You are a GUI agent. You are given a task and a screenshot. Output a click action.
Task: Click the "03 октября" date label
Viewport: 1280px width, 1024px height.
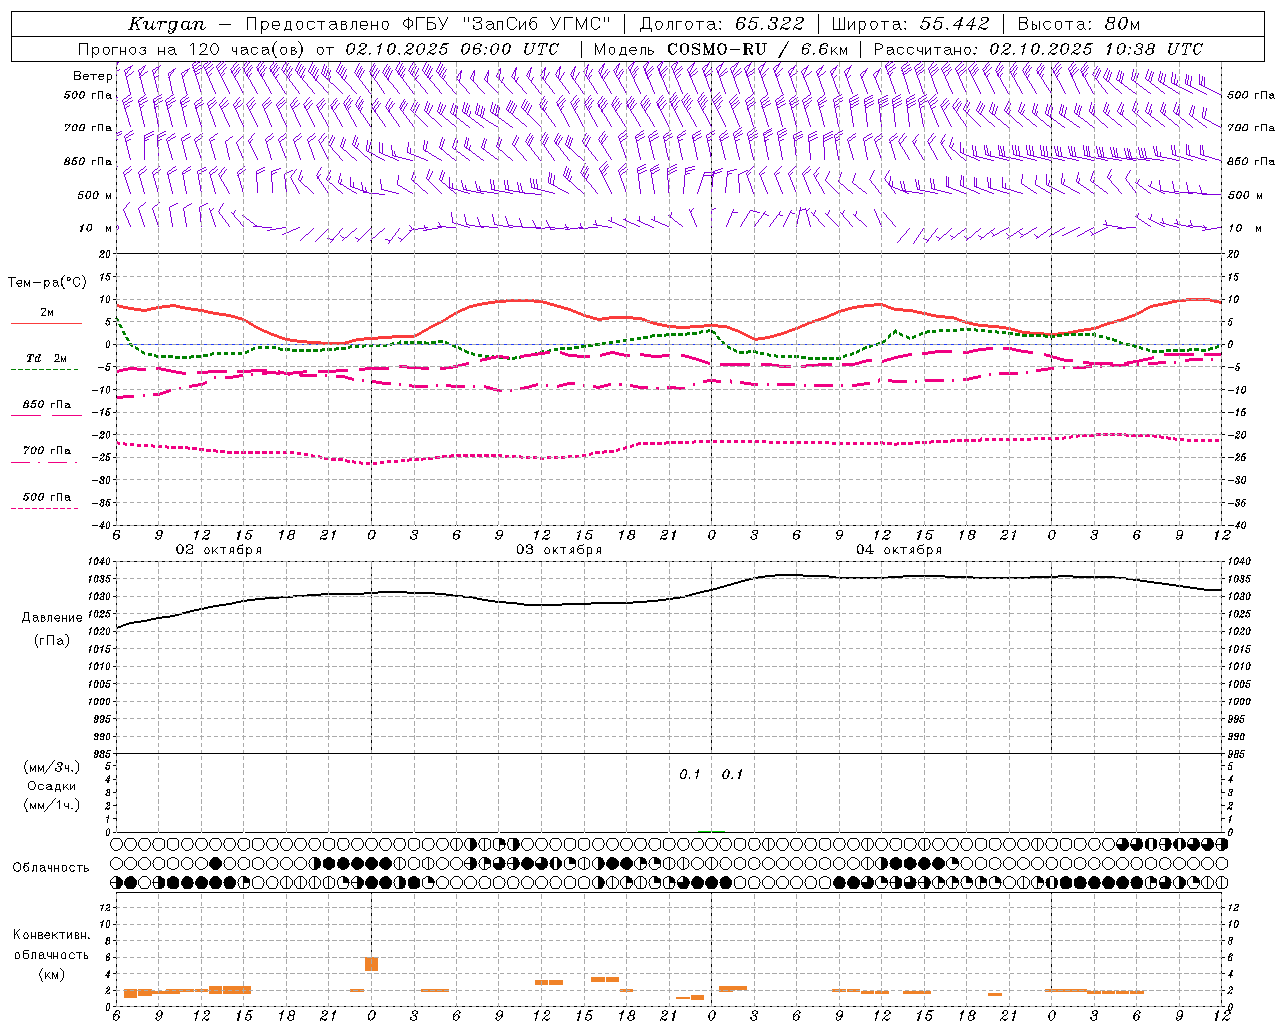pos(559,550)
